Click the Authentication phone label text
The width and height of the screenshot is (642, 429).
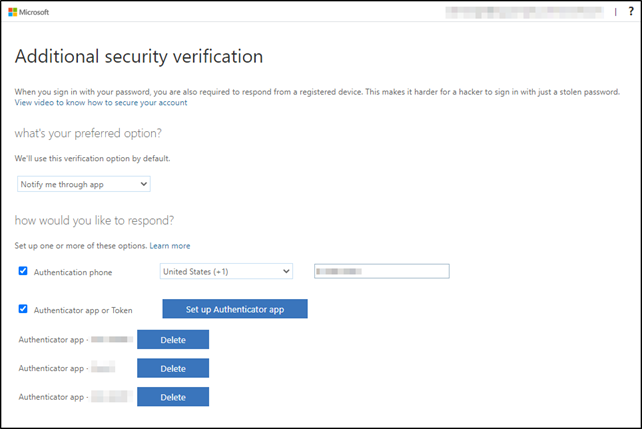coord(73,272)
